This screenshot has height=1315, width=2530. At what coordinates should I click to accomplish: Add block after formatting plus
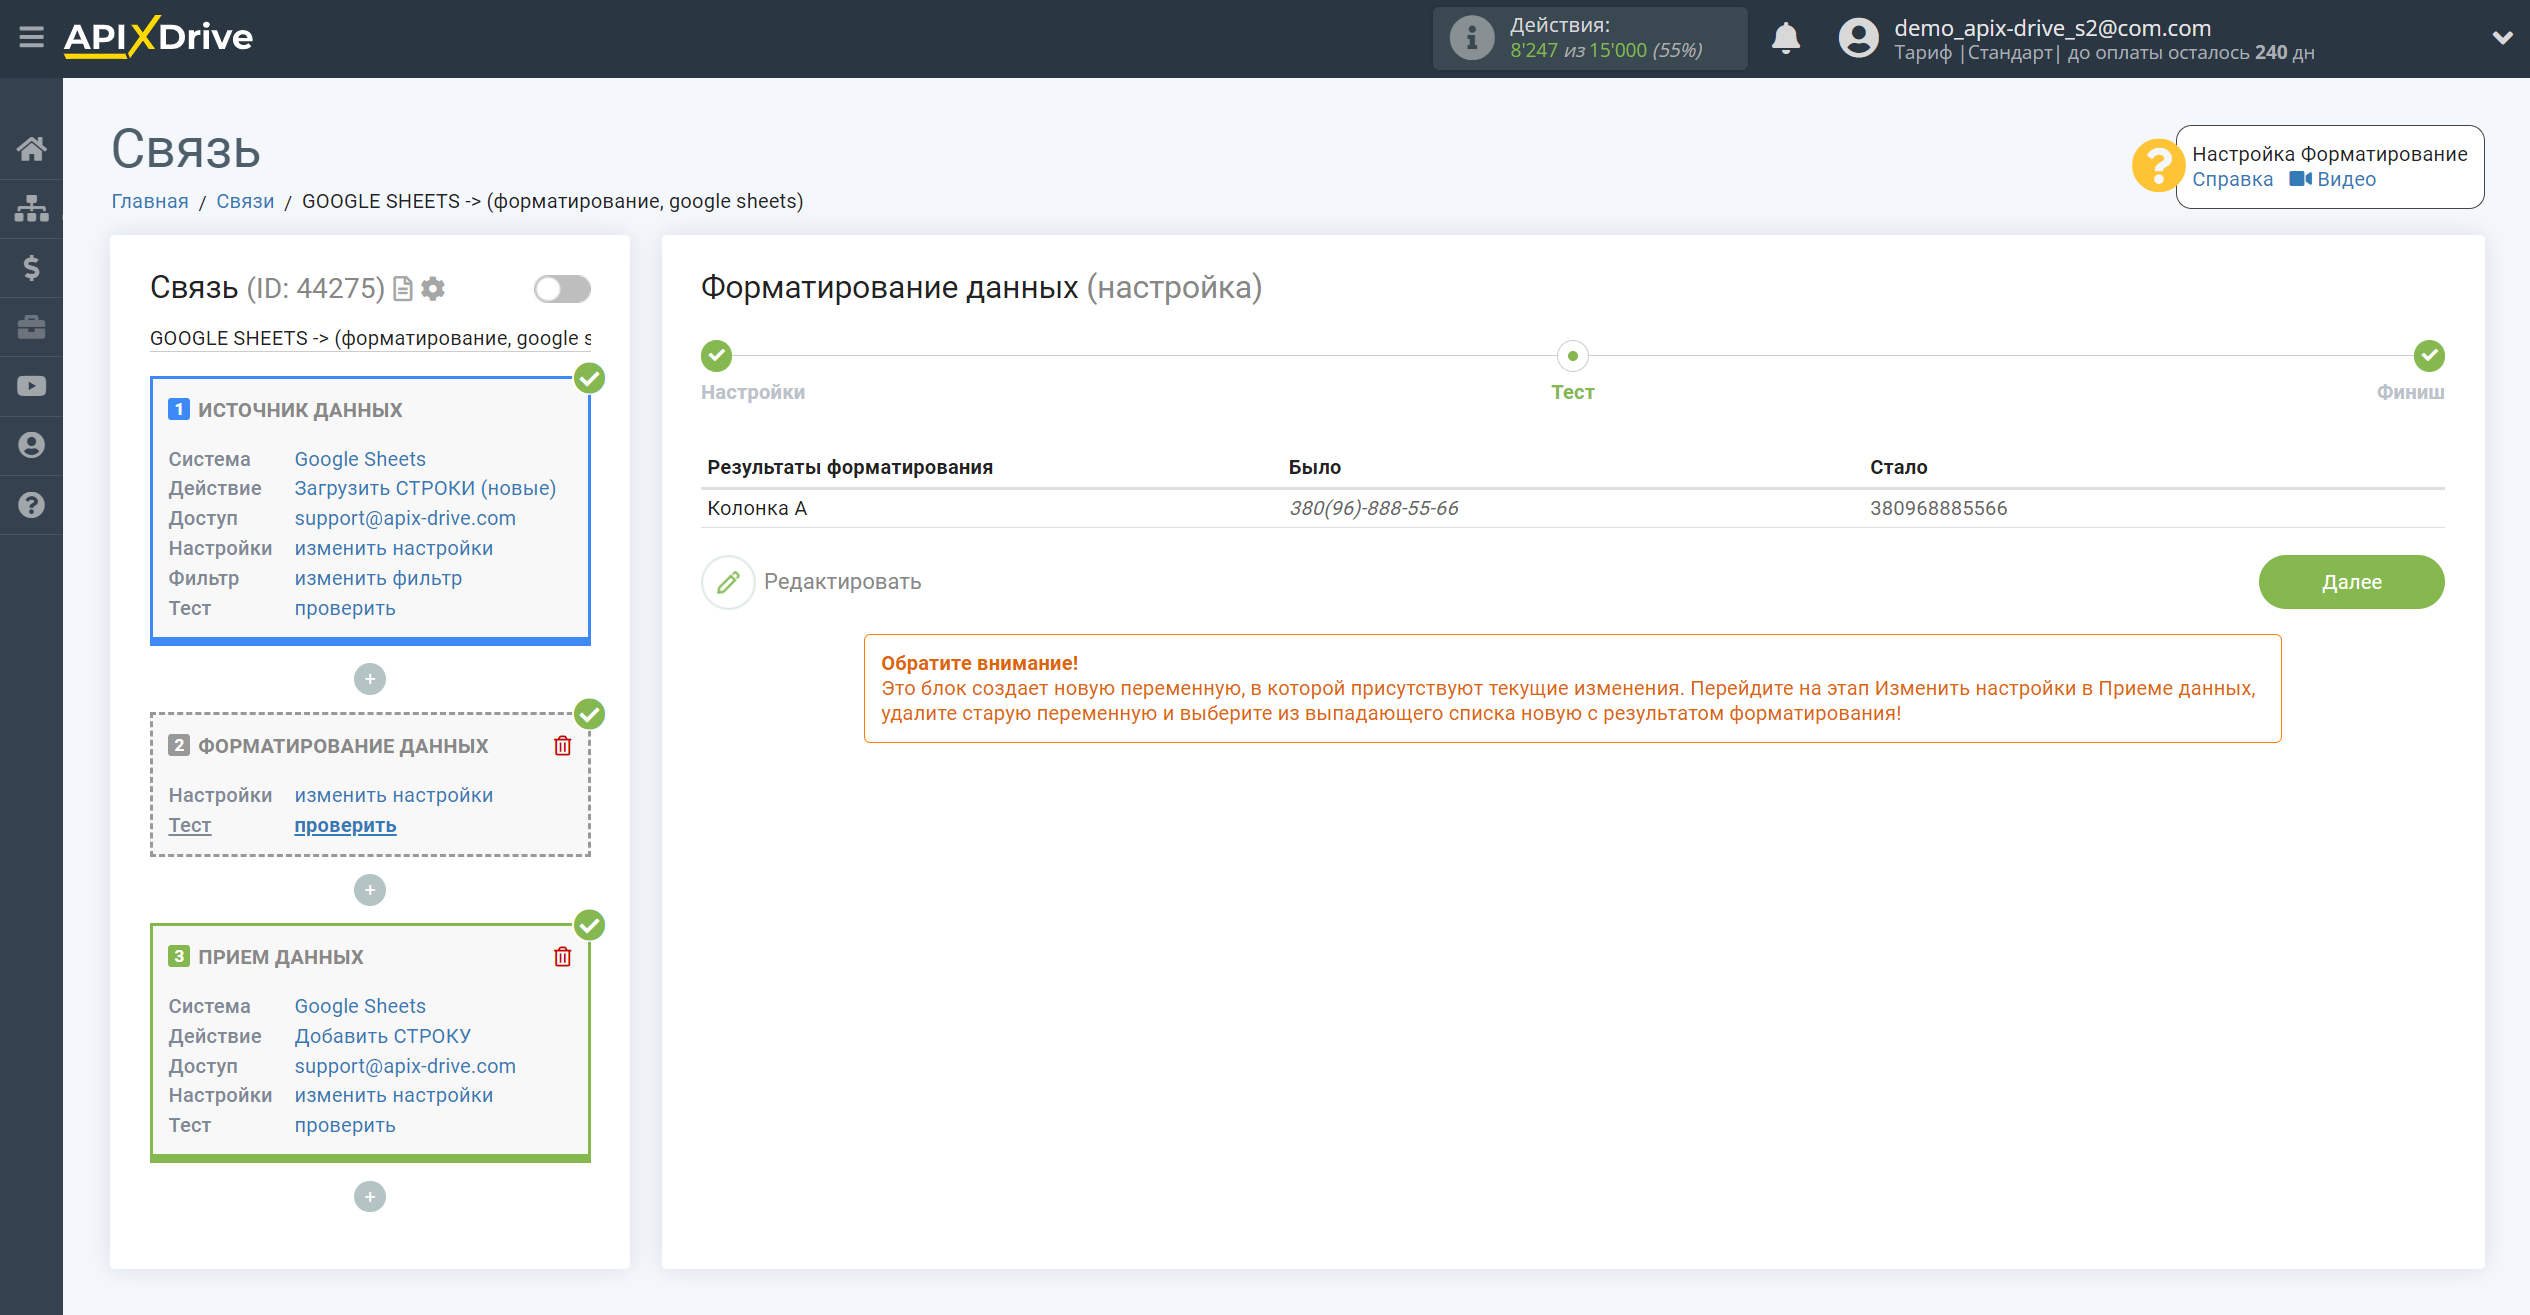tap(370, 890)
